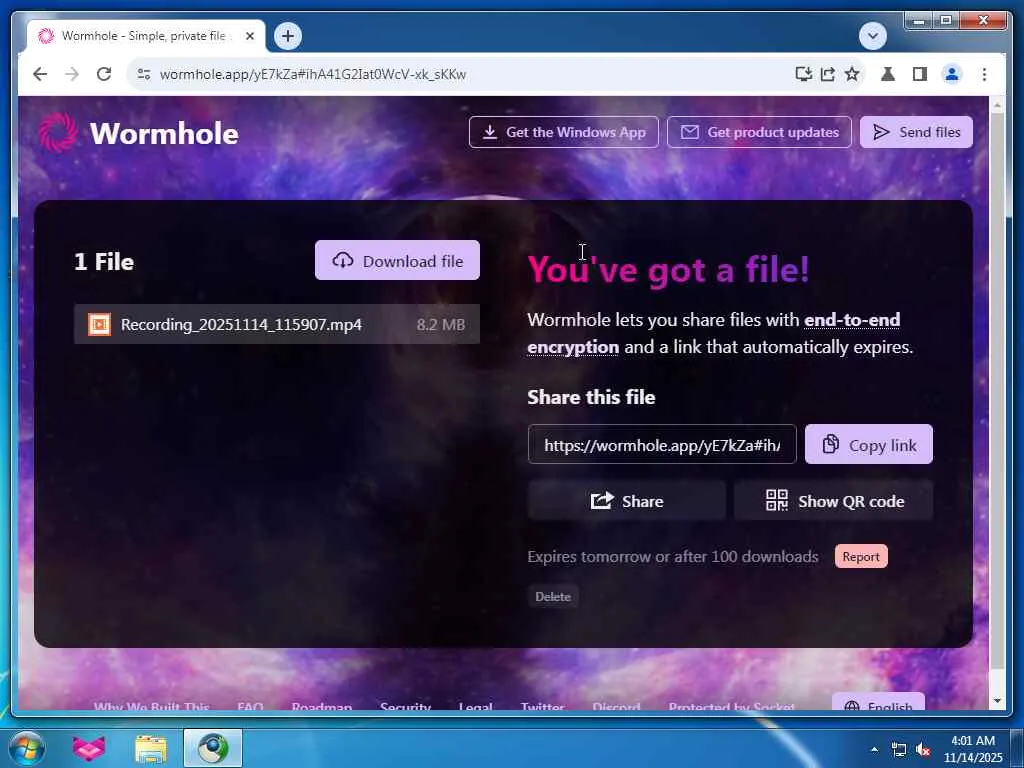Open the end-to-end encryption link
1024x768 pixels.
pyautogui.click(x=714, y=333)
